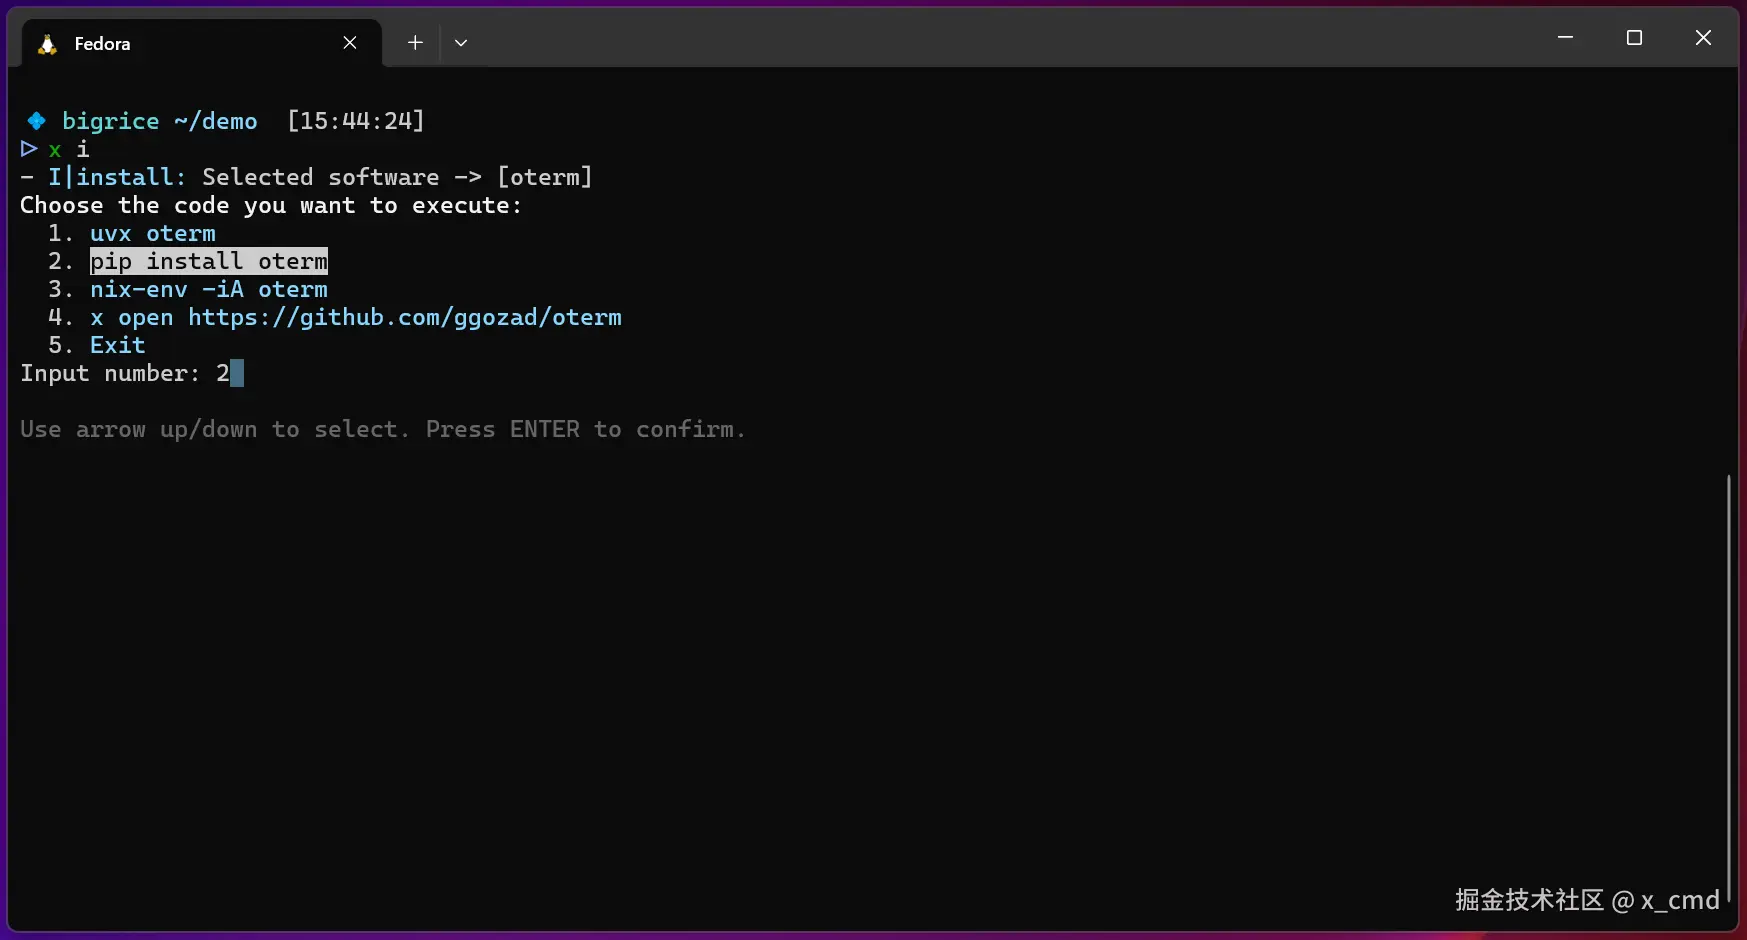Expand the new tab profile dropdown
The width and height of the screenshot is (1747, 940).
click(461, 43)
